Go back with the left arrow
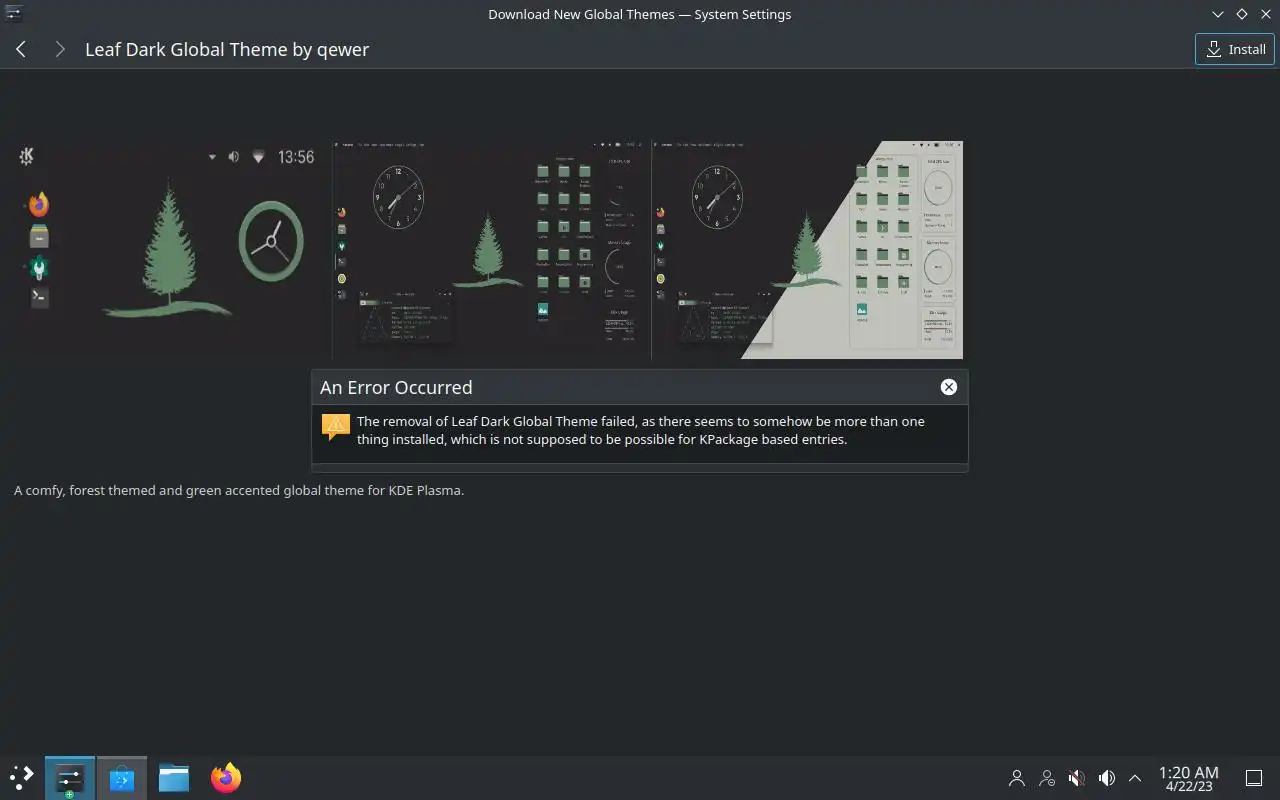The width and height of the screenshot is (1280, 800). 21,49
